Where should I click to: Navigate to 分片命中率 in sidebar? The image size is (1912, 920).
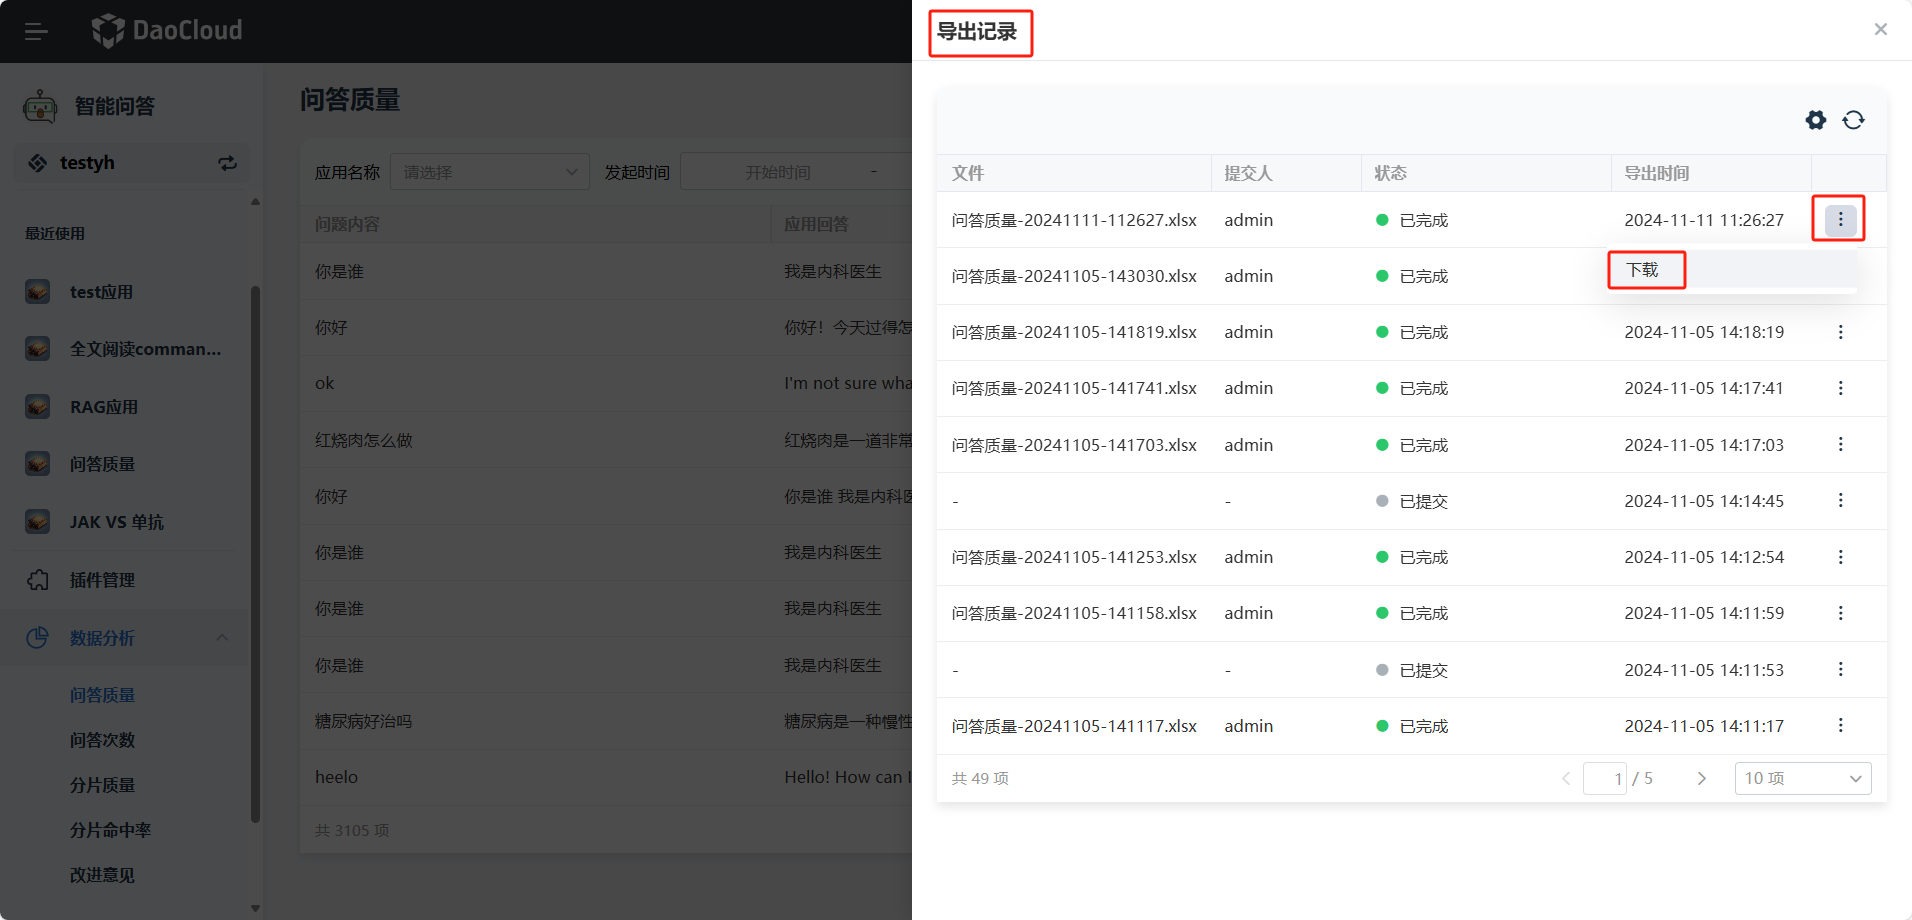pos(110,830)
